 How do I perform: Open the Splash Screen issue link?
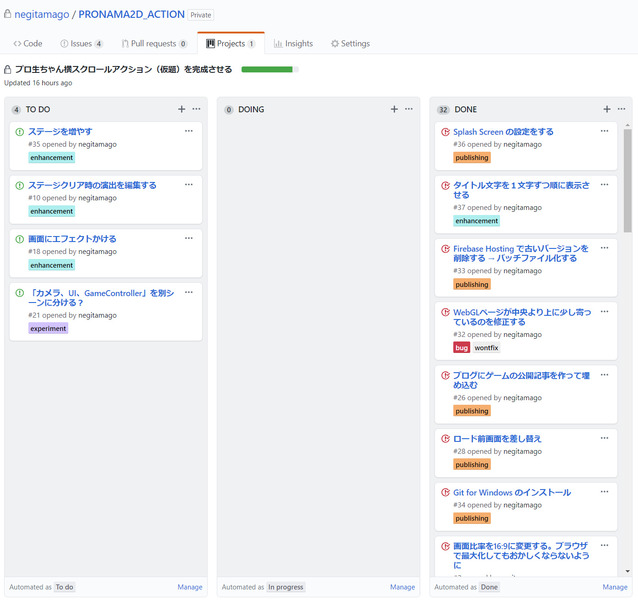pyautogui.click(x=503, y=132)
